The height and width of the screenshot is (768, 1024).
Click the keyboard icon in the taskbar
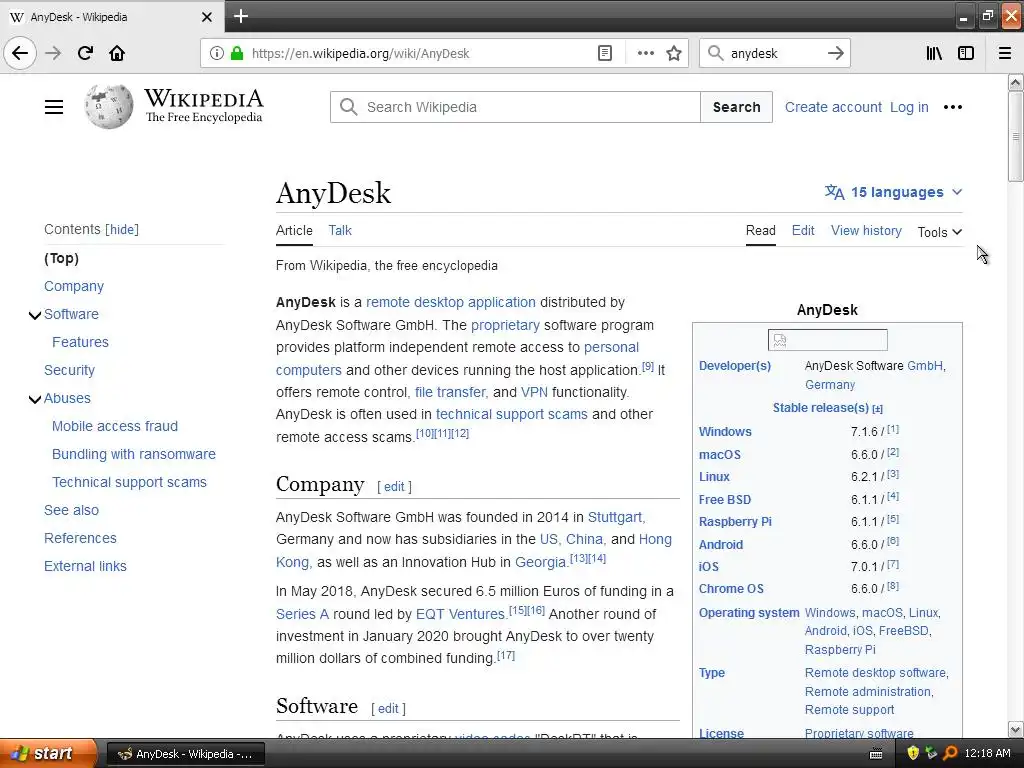tap(876, 754)
